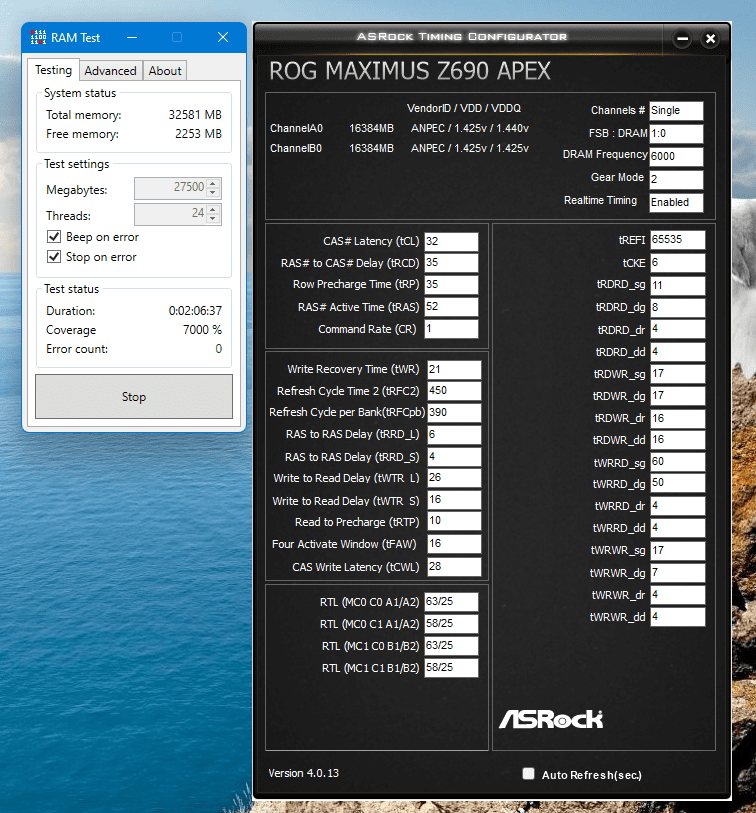Click the Four Activate Window (tFAW) field
Image resolution: width=756 pixels, height=813 pixels.
(x=454, y=544)
